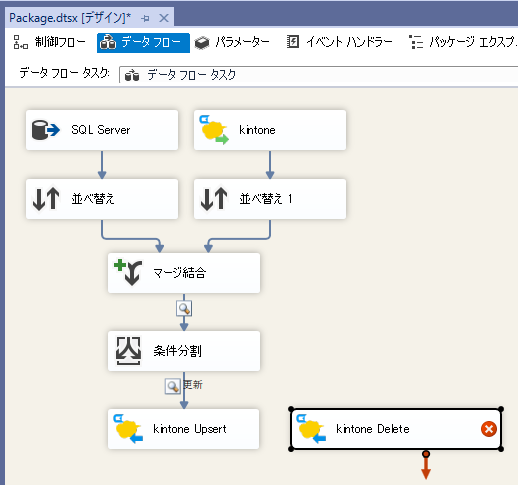Switch to the データ フロー tab
This screenshot has height=485, width=518.
(143, 43)
